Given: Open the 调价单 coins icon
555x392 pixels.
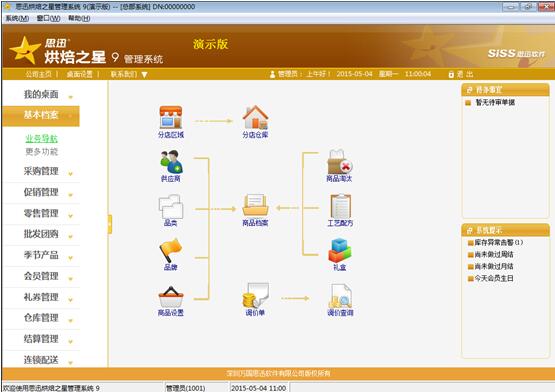Looking at the screenshot, I should tap(256, 295).
